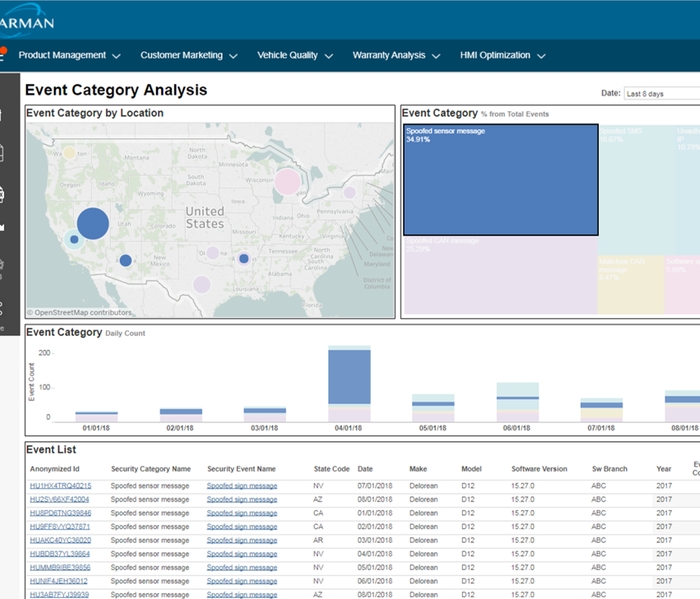Select the 03/01/18 stacked bar
The height and width of the screenshot is (599, 700).
tap(265, 414)
